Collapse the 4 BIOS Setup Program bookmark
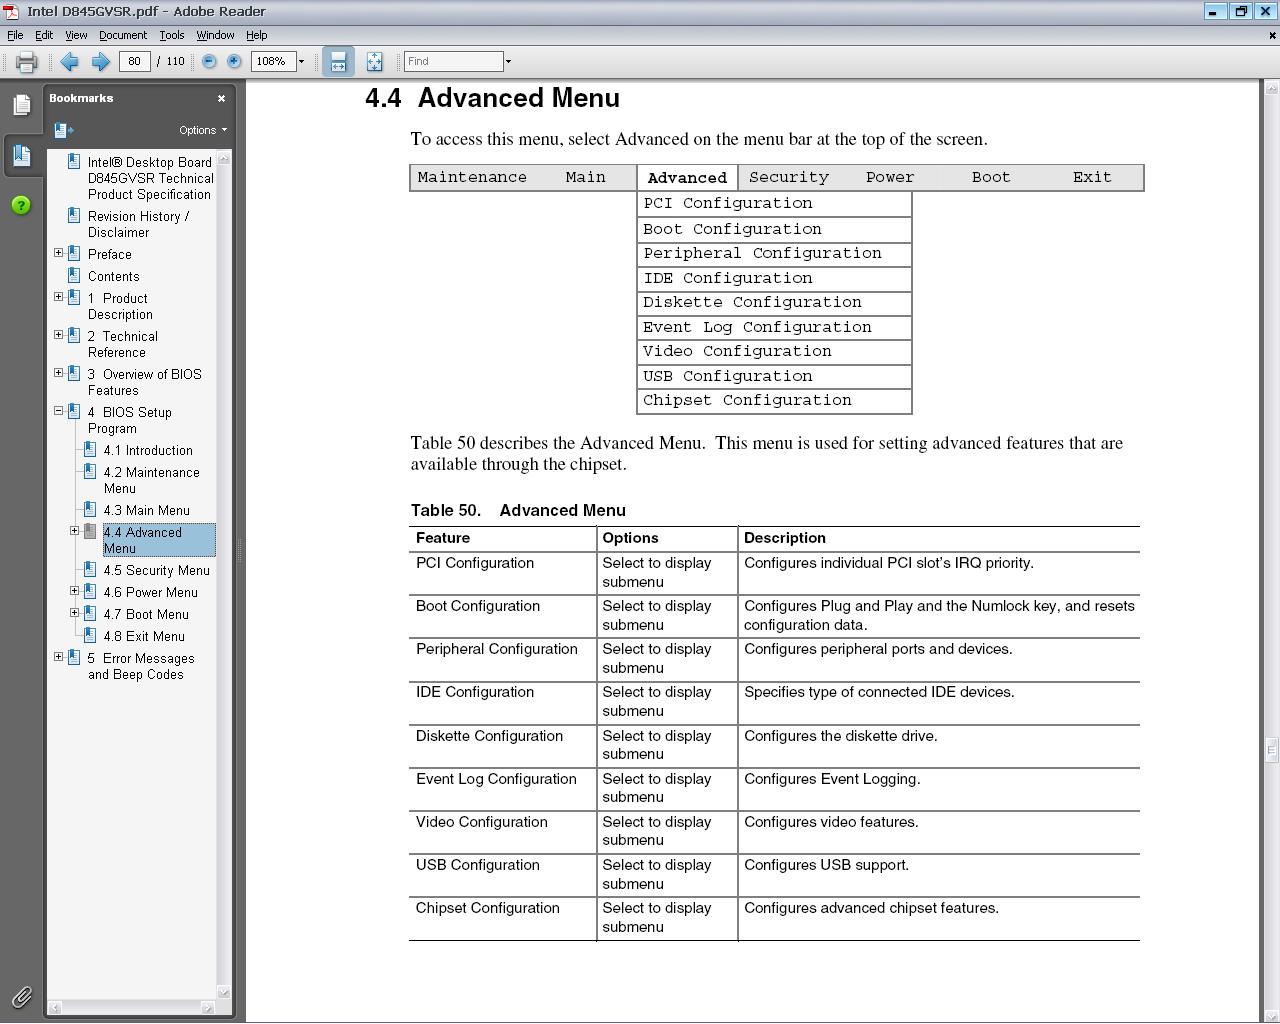The height and width of the screenshot is (1024, 1280). [x=58, y=411]
